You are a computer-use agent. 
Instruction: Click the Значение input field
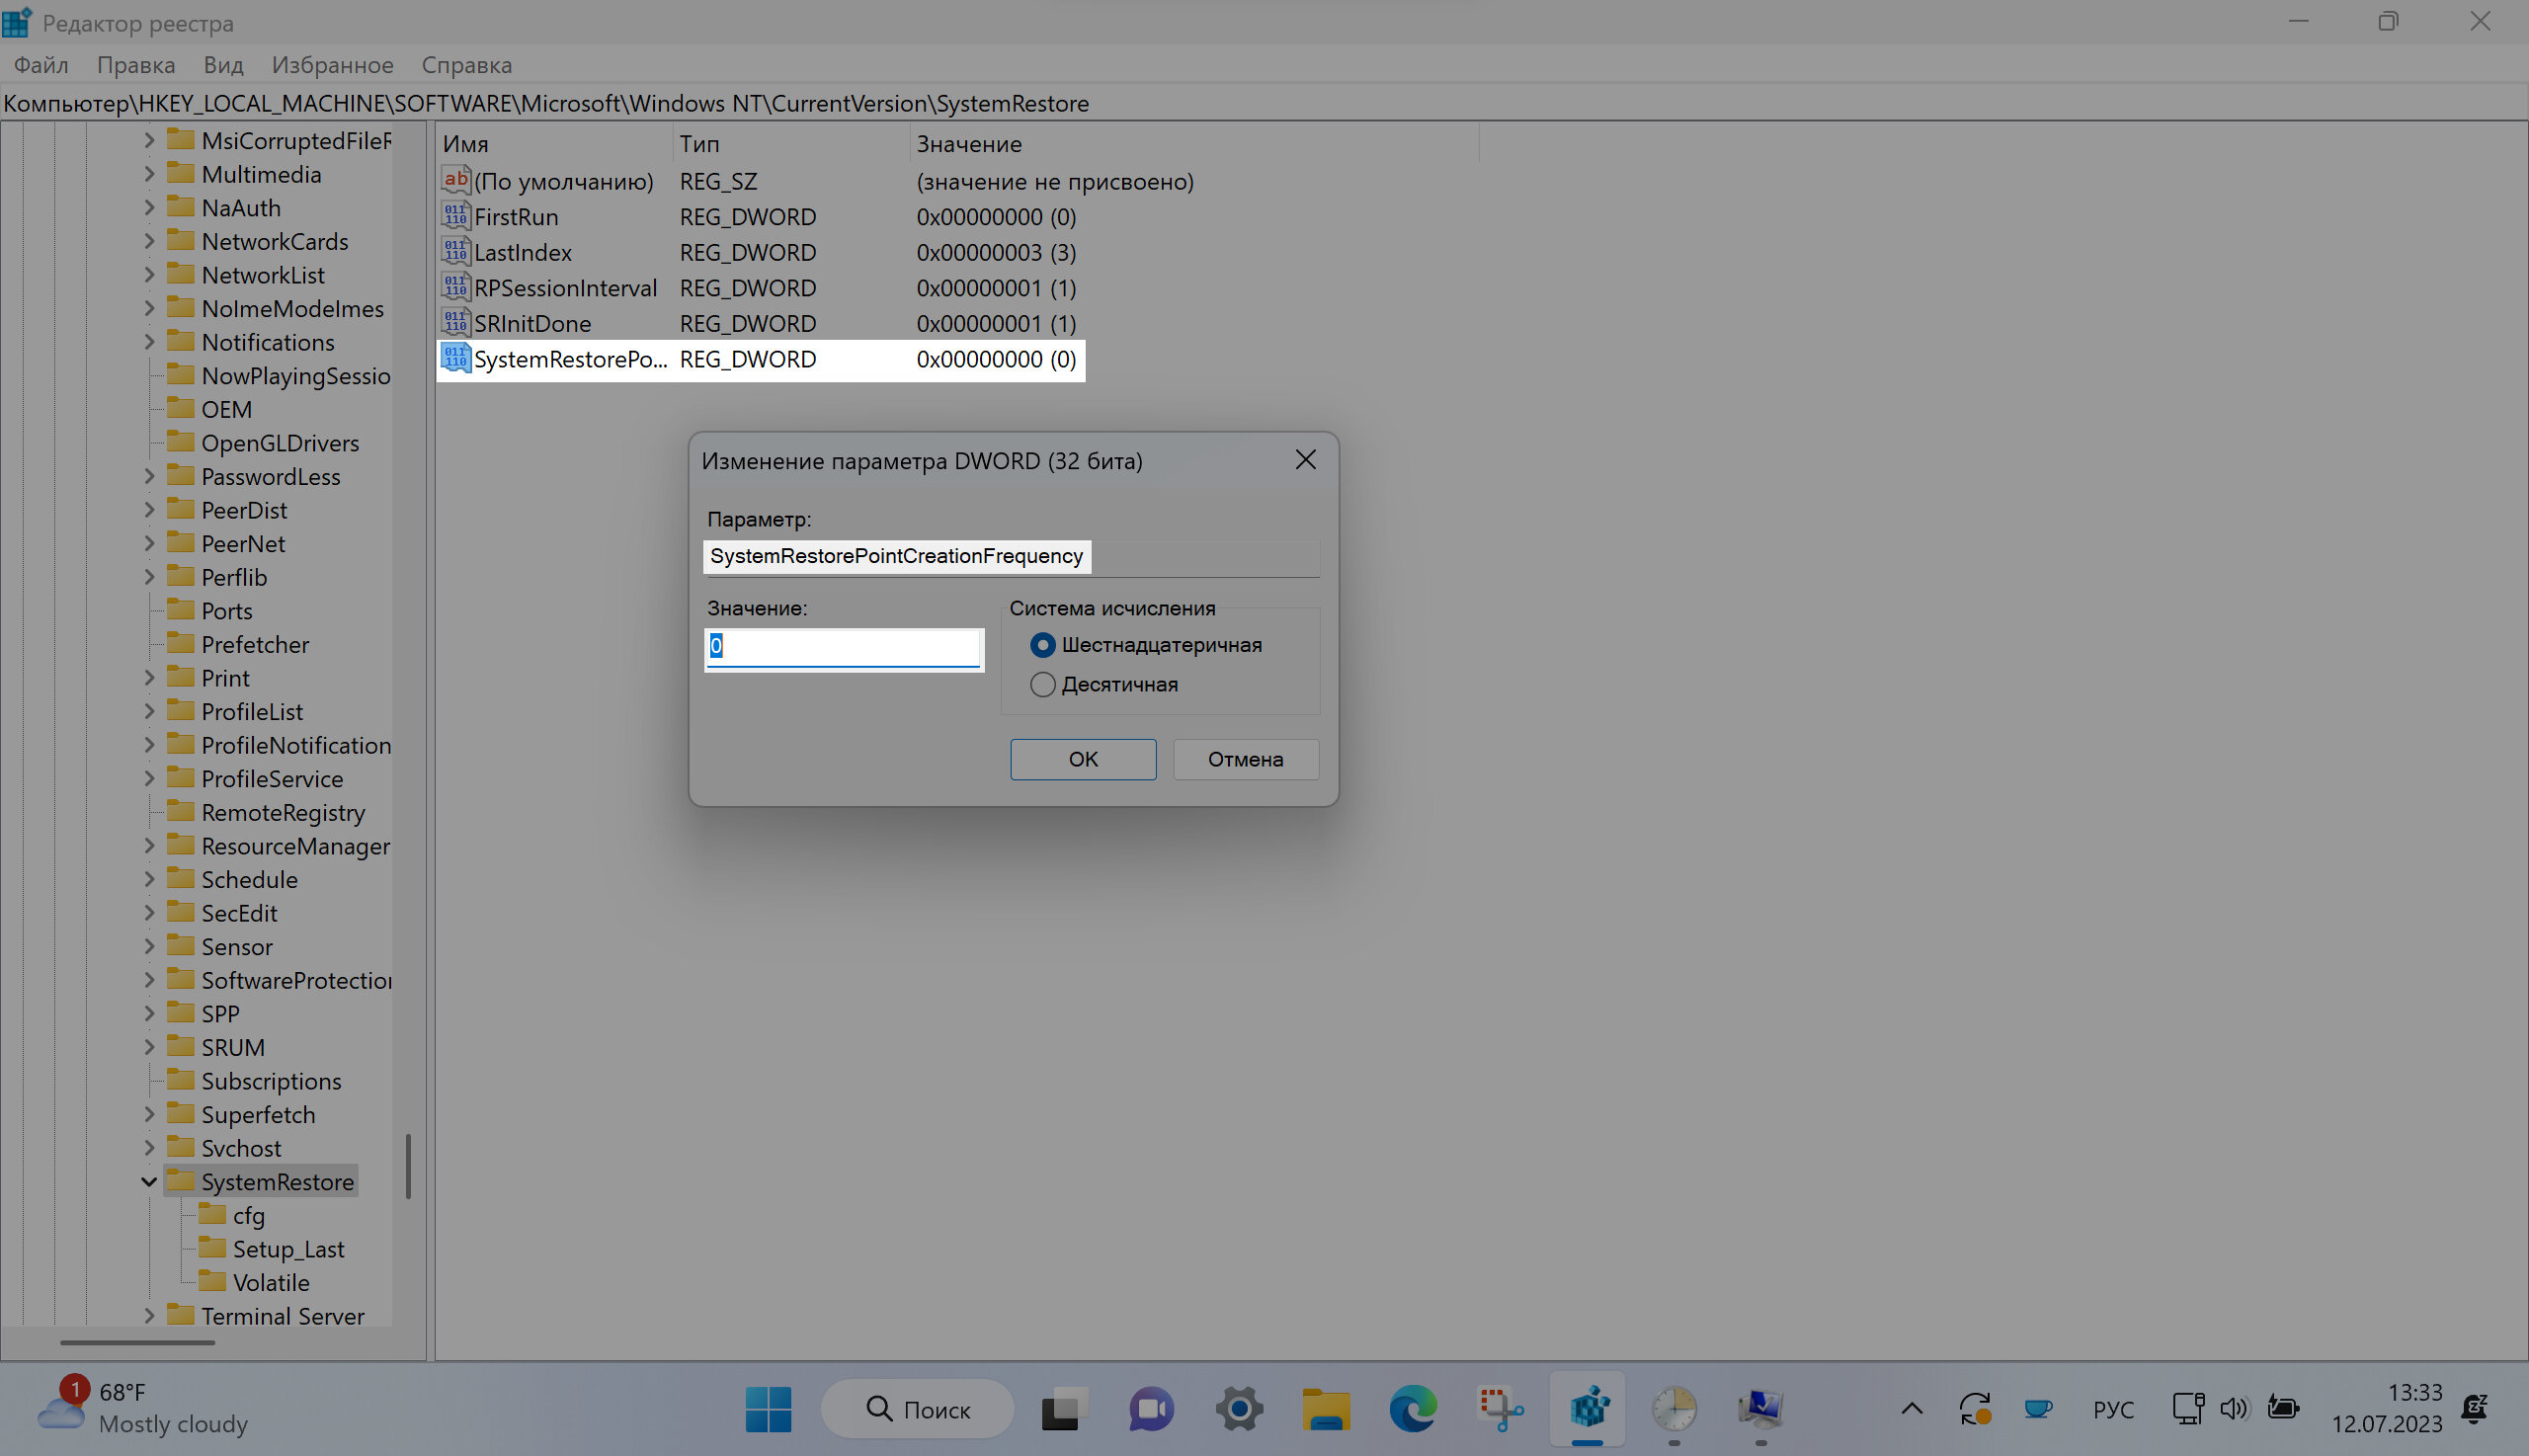click(x=844, y=649)
